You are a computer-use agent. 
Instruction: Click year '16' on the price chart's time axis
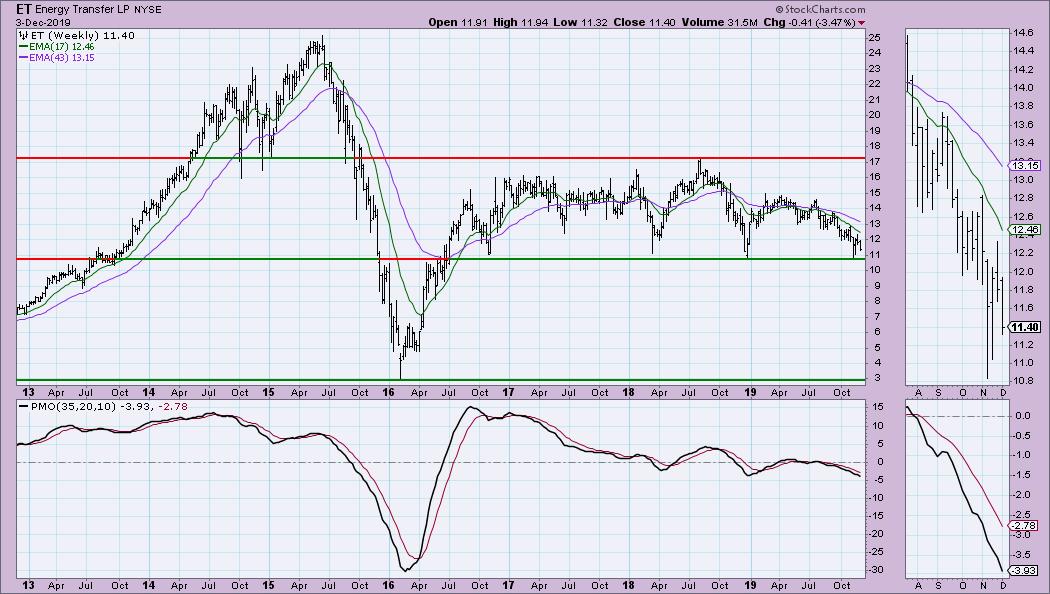(388, 392)
